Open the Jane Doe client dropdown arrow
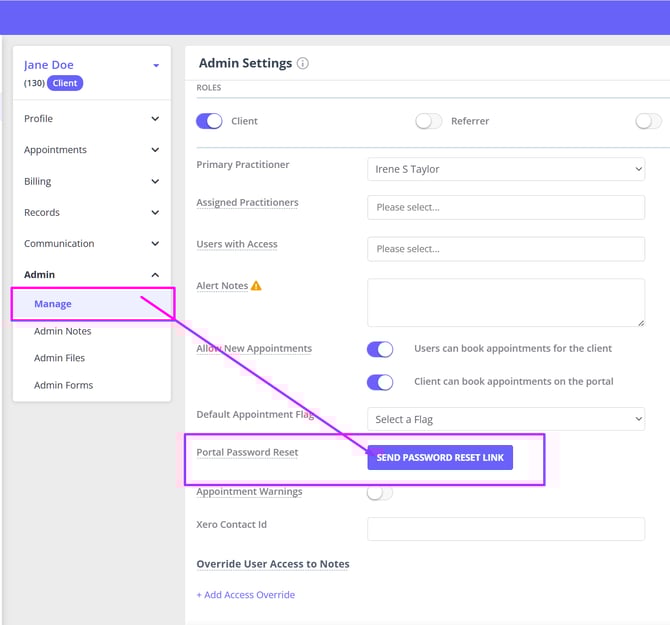 point(156,66)
